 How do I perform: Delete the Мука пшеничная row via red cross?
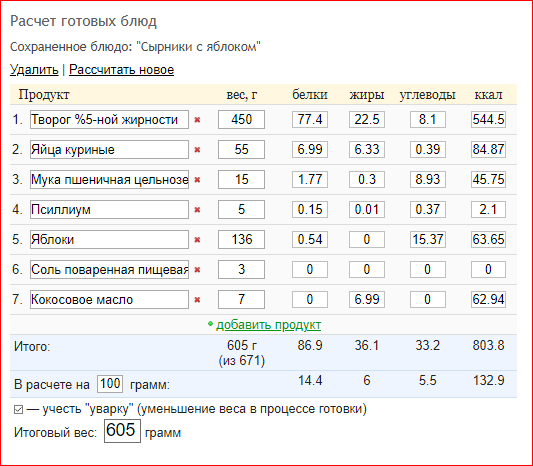point(197,179)
